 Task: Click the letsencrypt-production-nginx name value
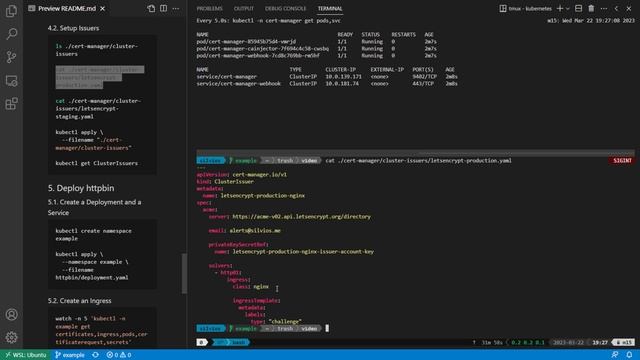coord(262,196)
